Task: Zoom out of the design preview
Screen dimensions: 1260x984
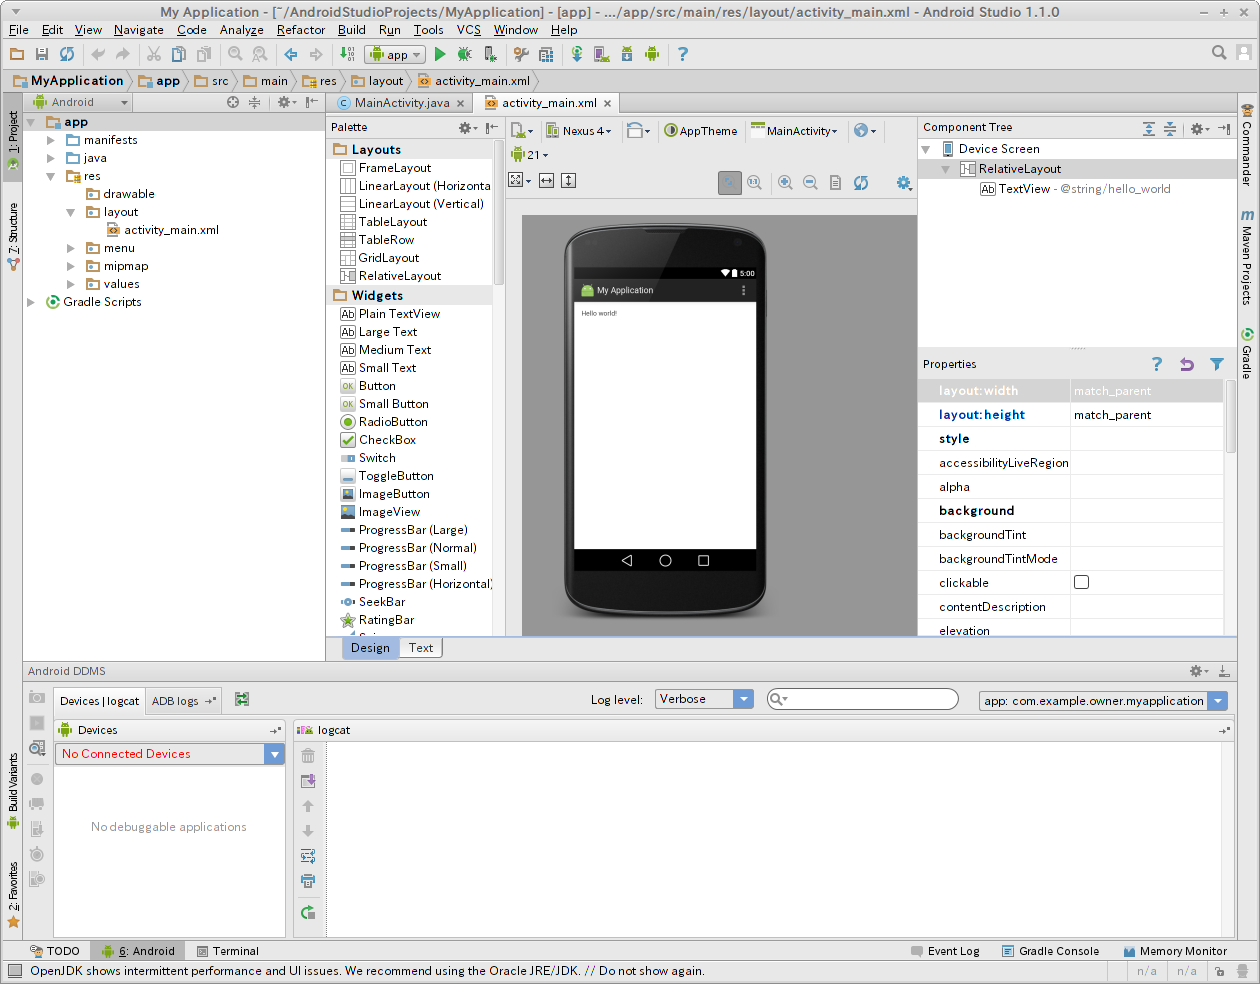Action: click(810, 182)
